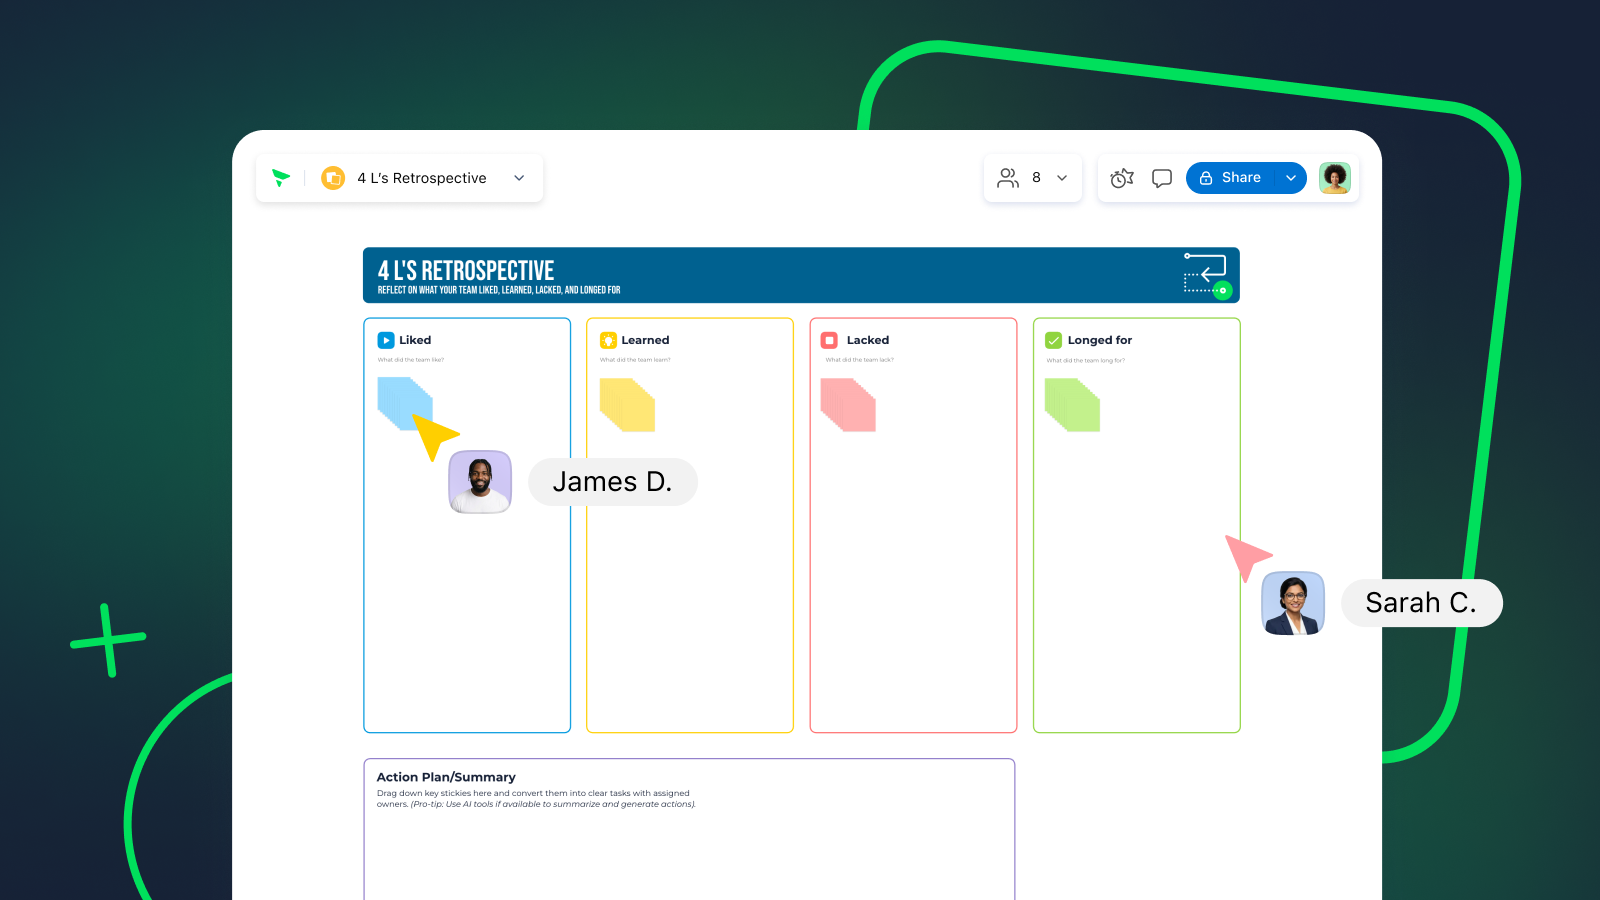Expand the 4 L's Retrospective board dropdown
This screenshot has height=900, width=1600.
tap(519, 178)
